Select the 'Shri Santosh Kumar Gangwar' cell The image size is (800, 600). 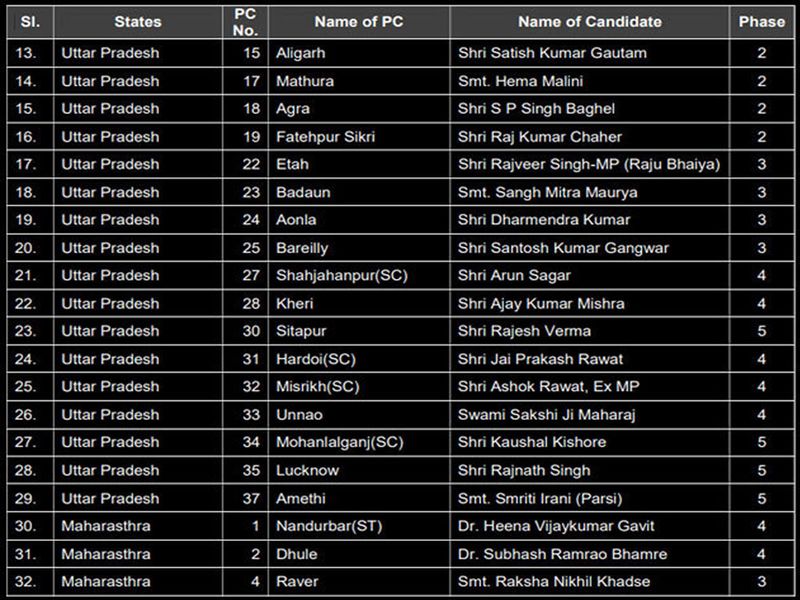click(x=563, y=248)
